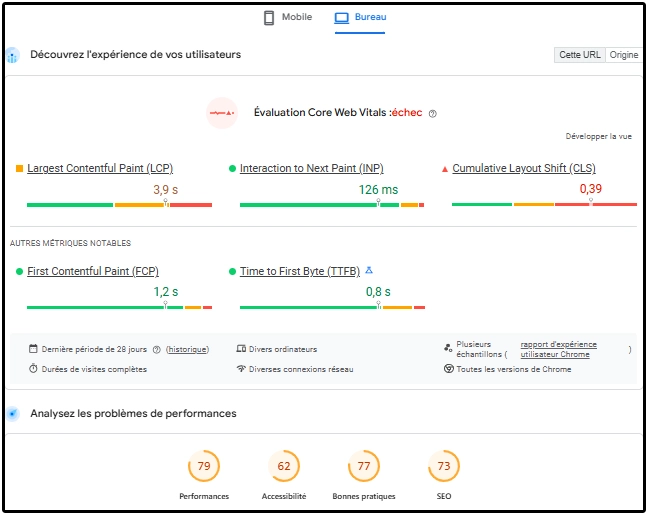Expand the view with Développer la vue
Screen dimensions: 647x515
pyautogui.click(x=598, y=136)
